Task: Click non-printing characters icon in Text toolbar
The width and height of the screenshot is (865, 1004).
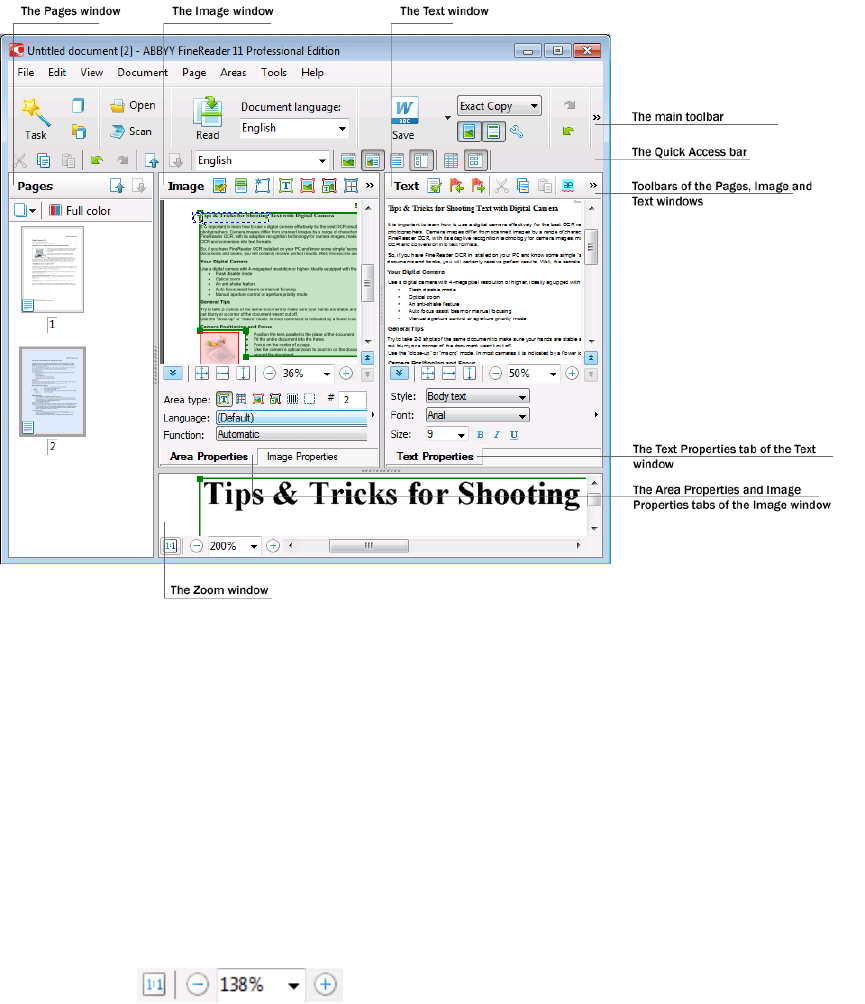Action: [x=568, y=186]
